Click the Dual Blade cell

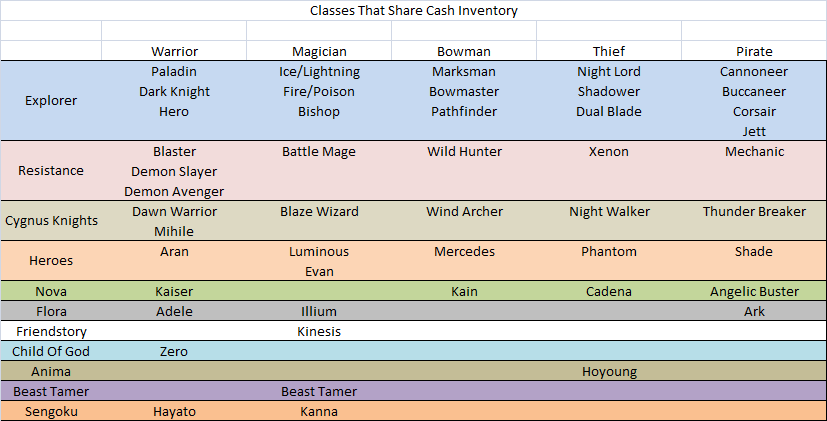609,111
